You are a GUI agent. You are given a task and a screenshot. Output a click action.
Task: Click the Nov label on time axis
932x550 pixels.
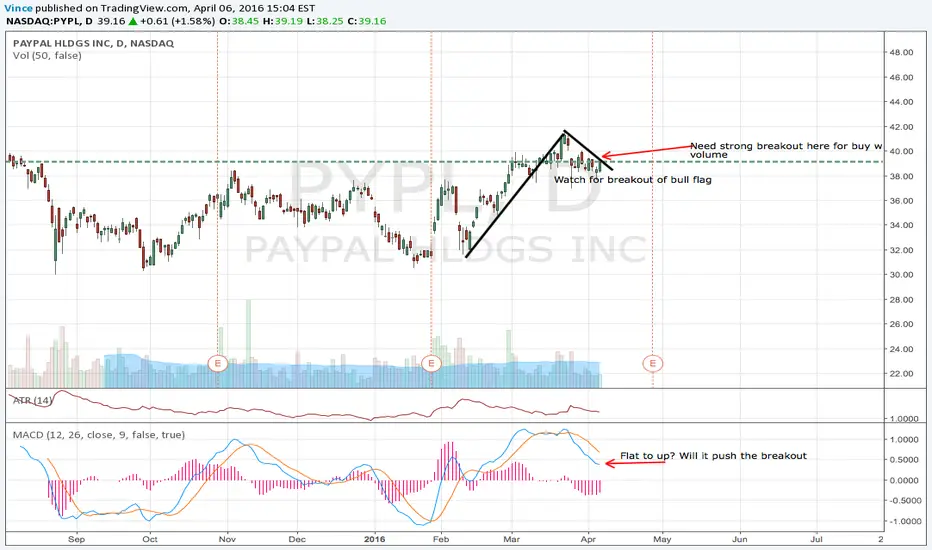(227, 539)
